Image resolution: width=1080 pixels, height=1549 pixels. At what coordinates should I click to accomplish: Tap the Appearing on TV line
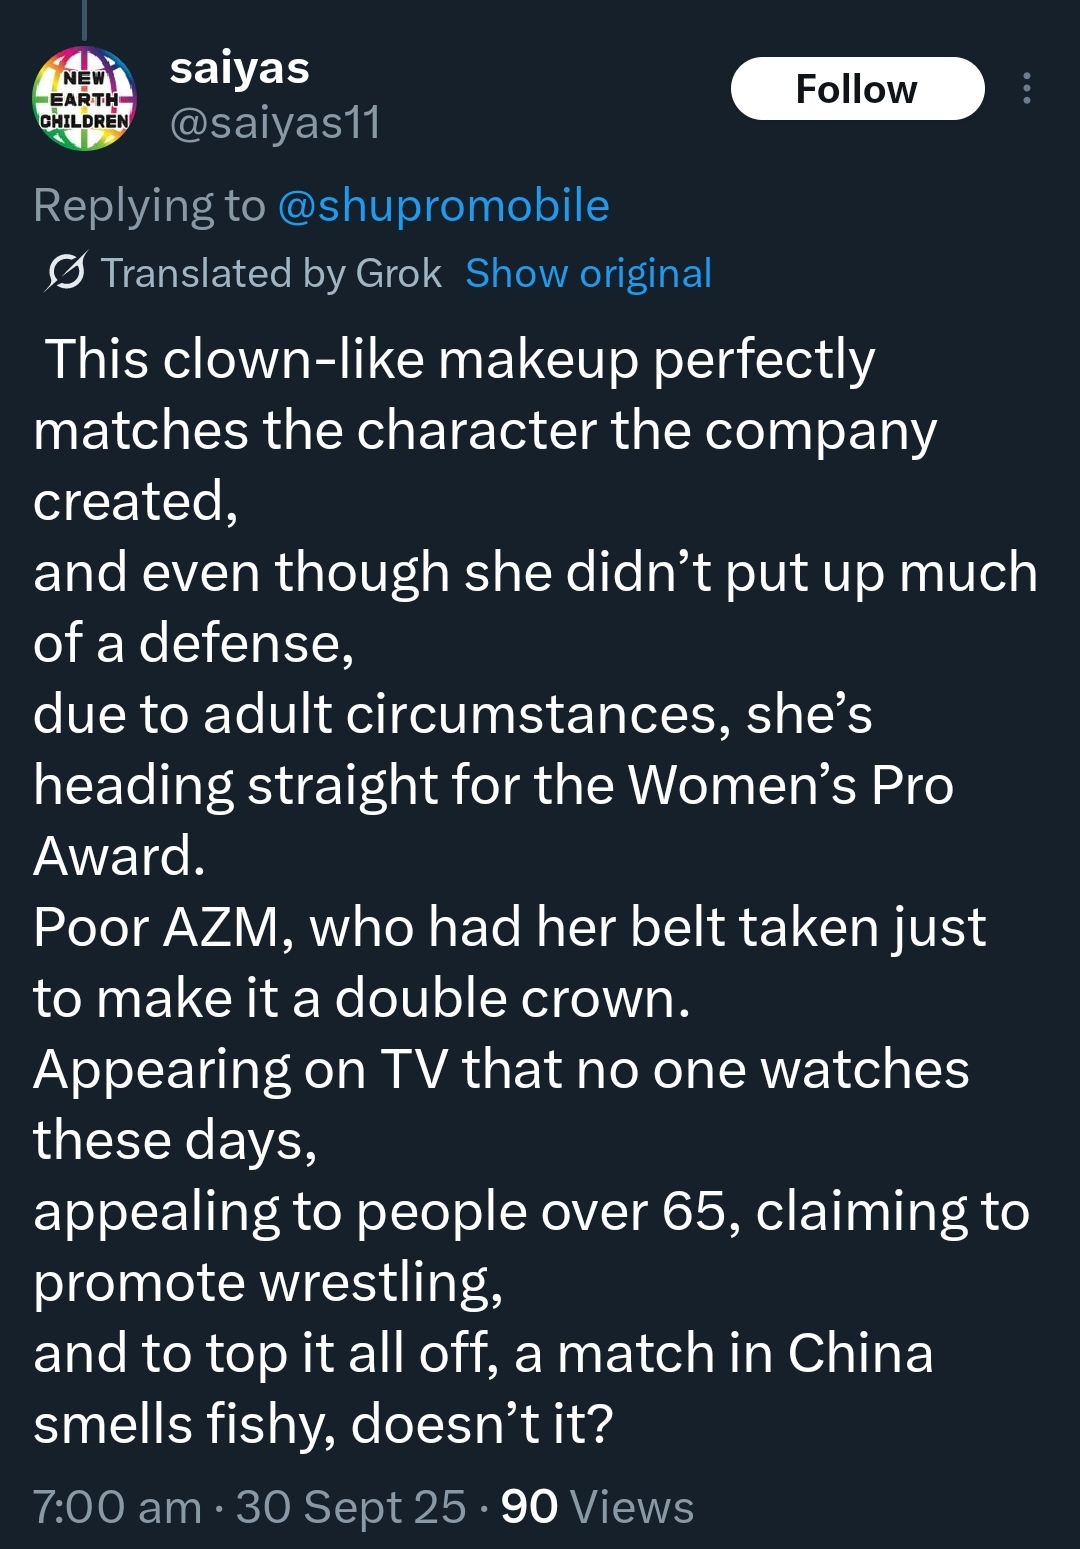click(x=501, y=1104)
